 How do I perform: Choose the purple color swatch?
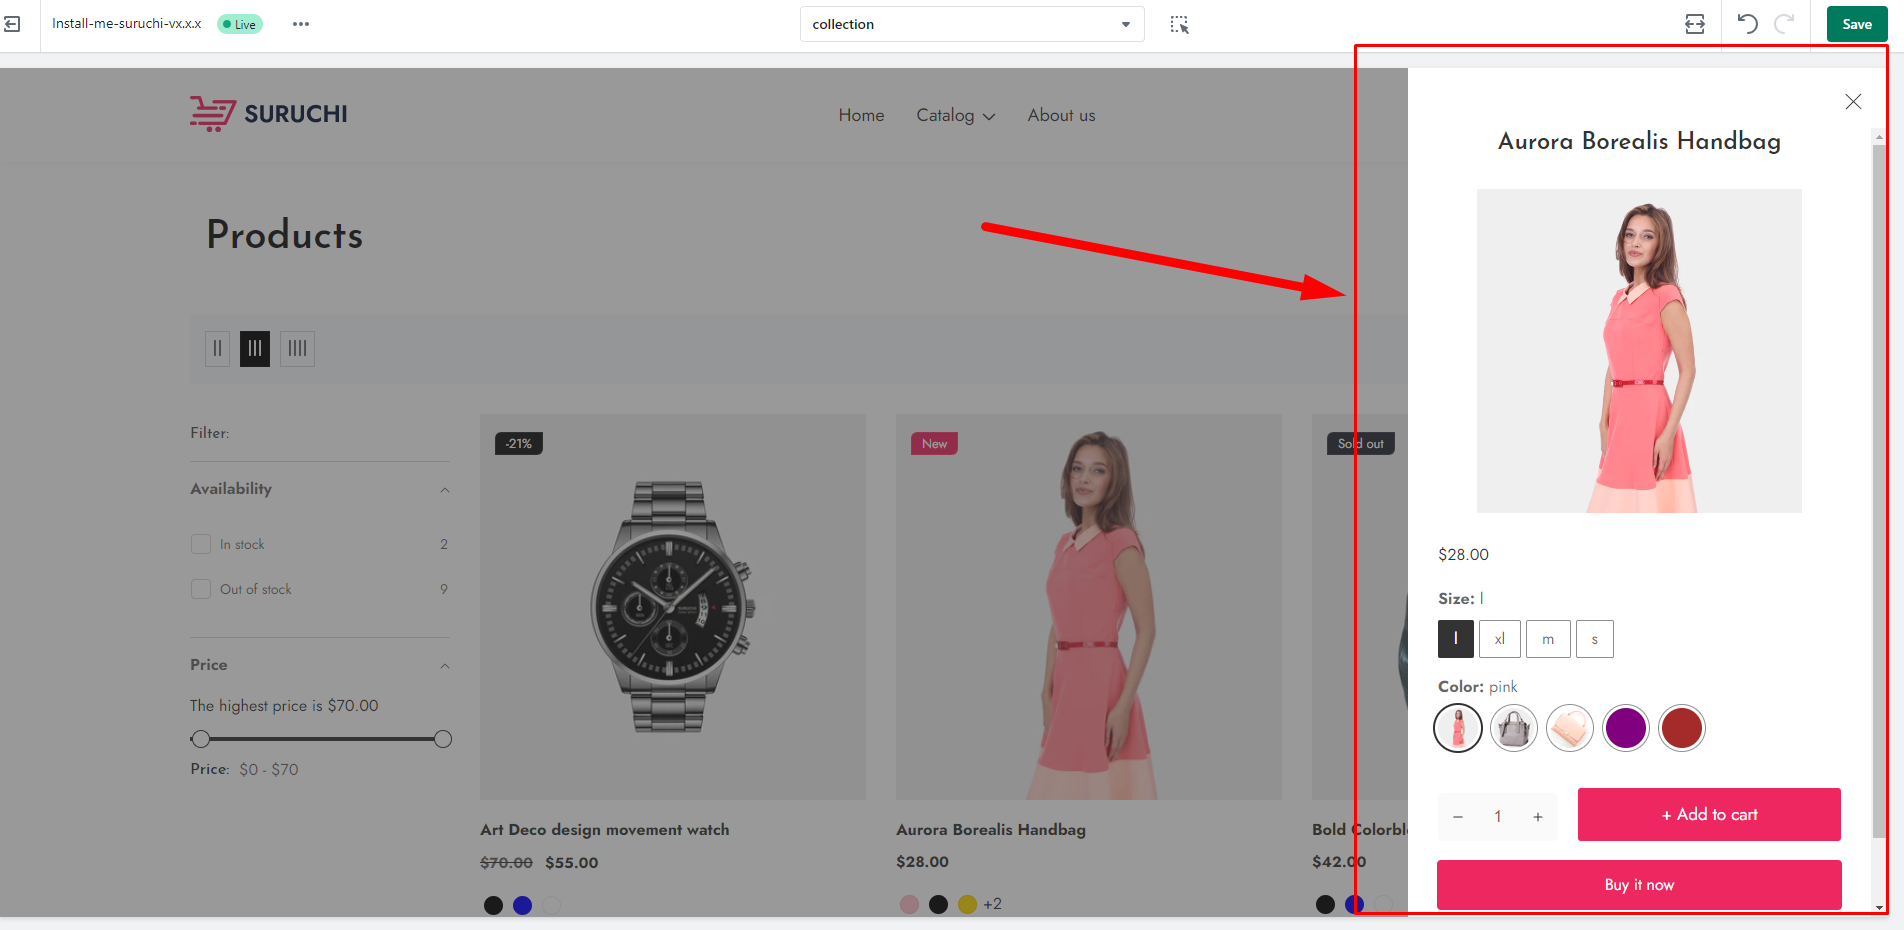coord(1625,728)
